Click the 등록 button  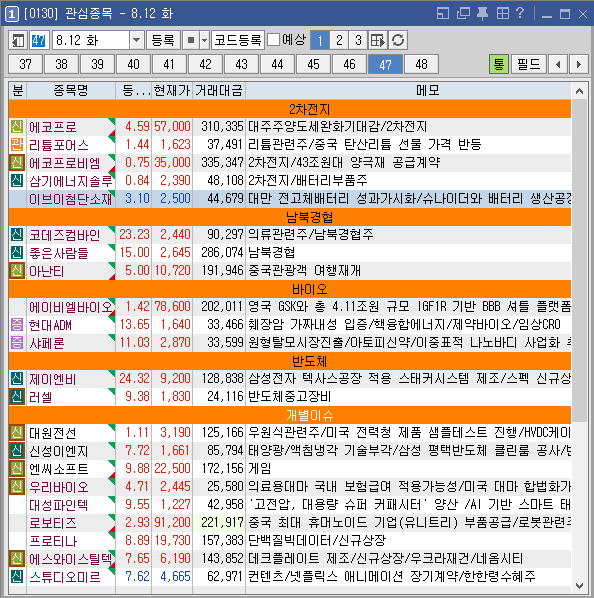click(163, 40)
